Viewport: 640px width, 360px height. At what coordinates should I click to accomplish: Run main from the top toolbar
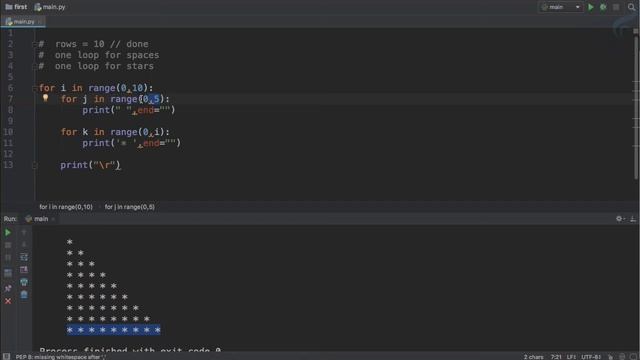590,7
